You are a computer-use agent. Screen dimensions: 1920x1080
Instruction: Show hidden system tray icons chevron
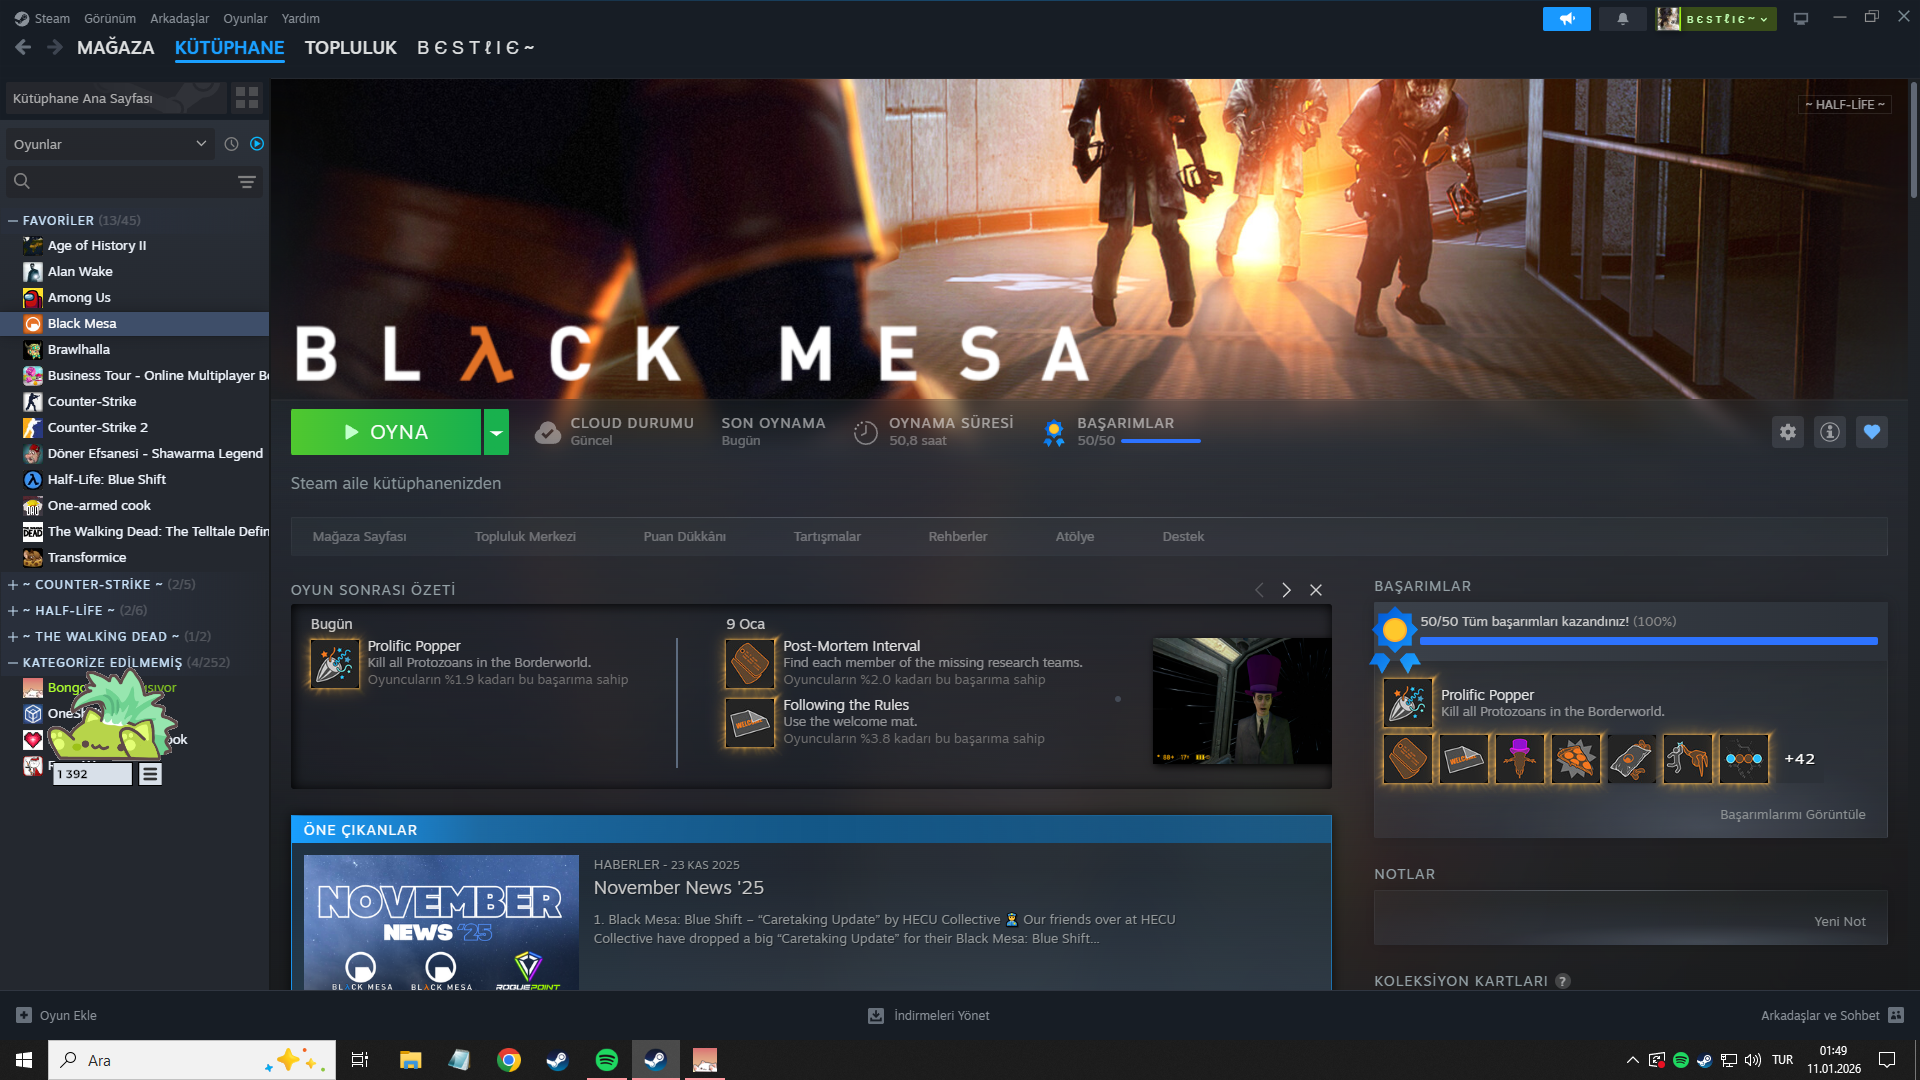pyautogui.click(x=1633, y=1060)
